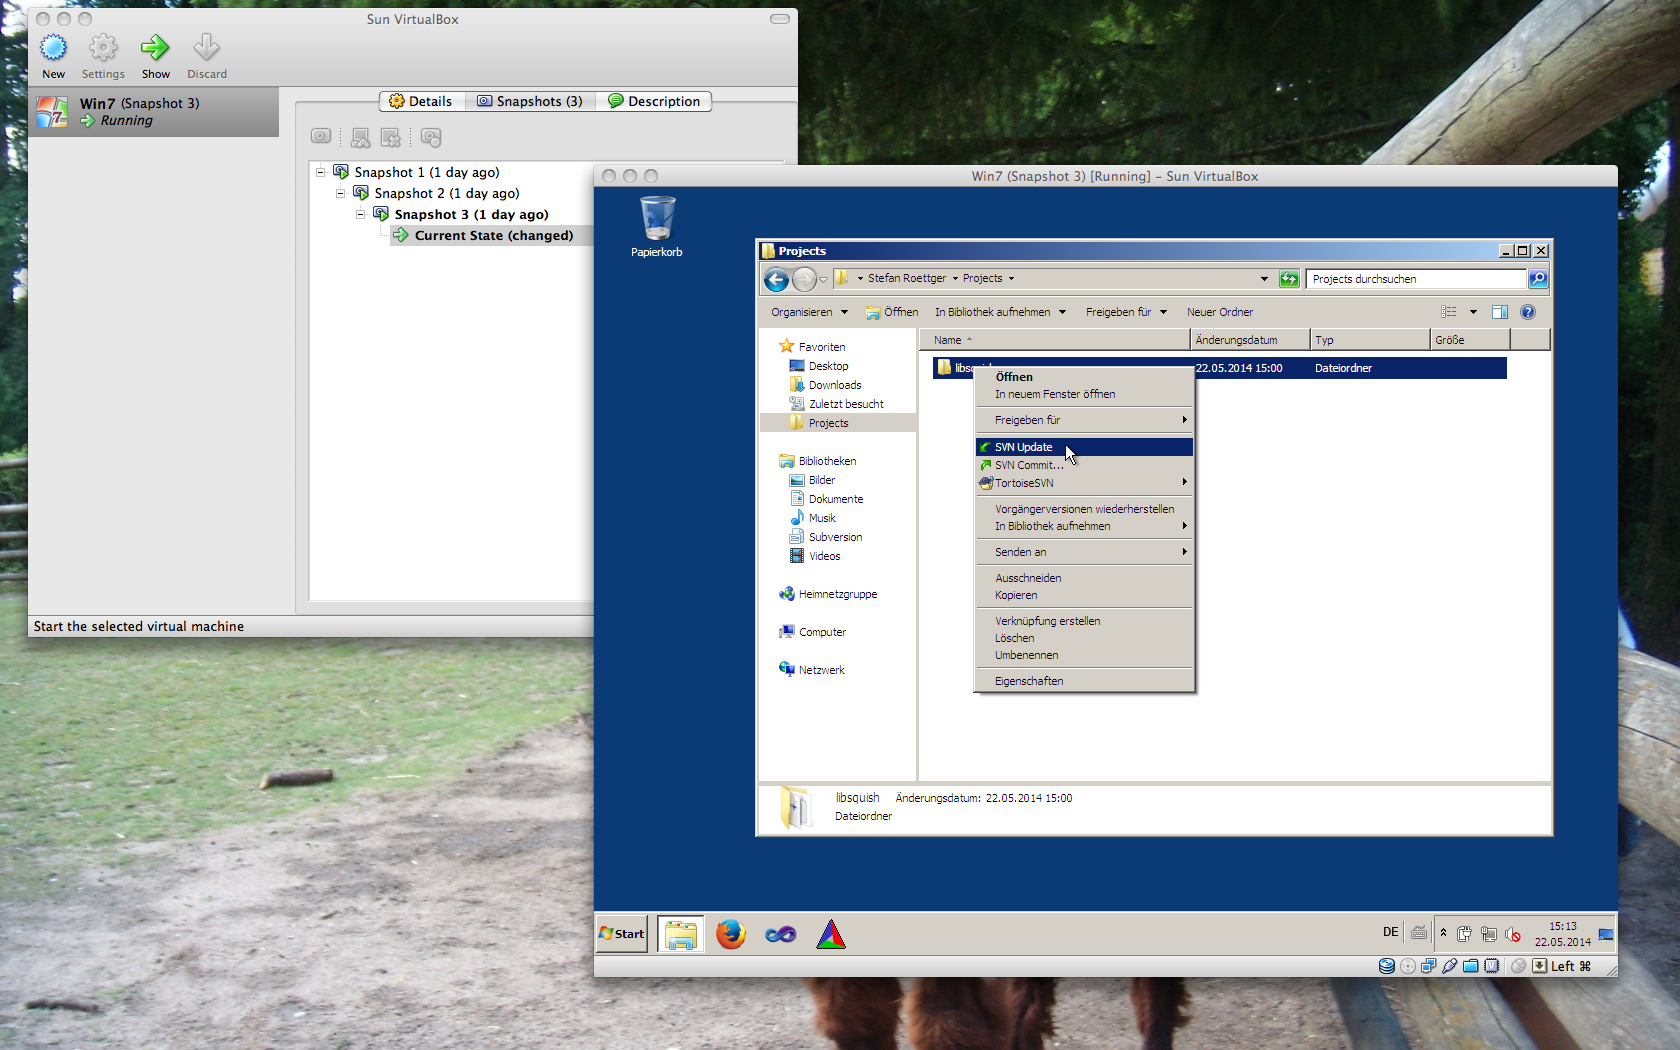Select Eigenschaften in context menu
The image size is (1680, 1050).
point(1084,681)
